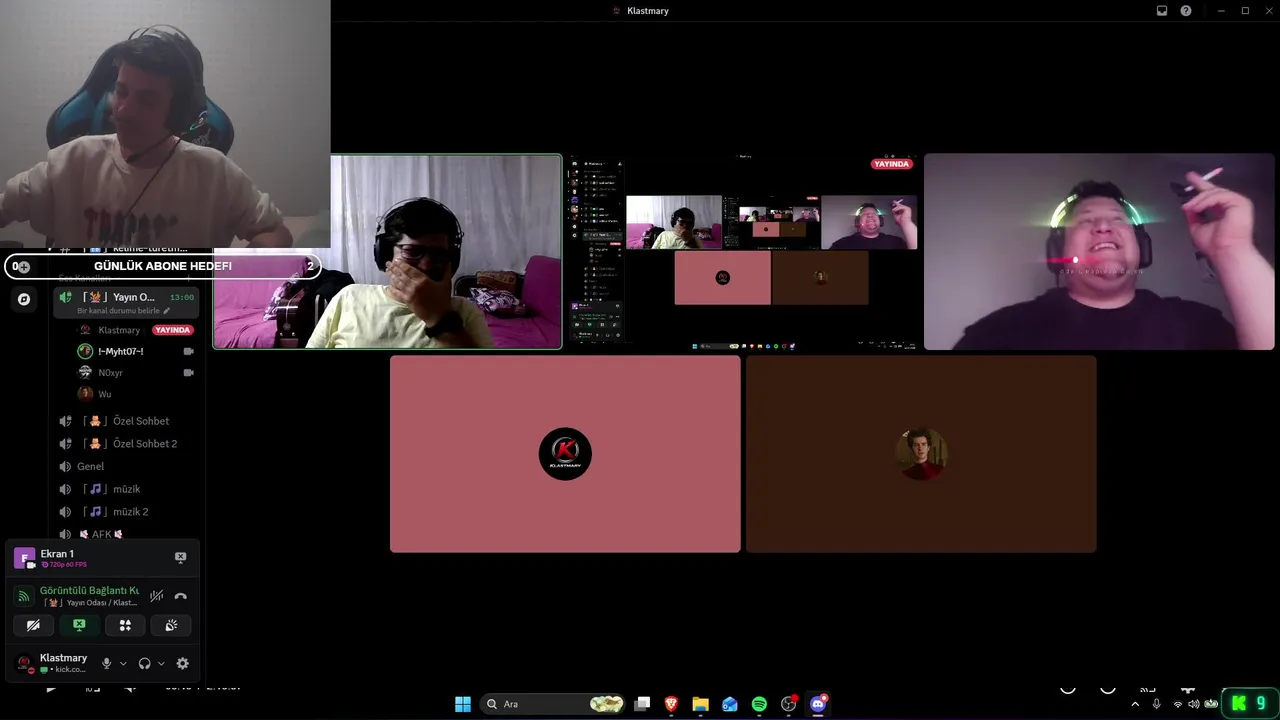The height and width of the screenshot is (720, 1280).
Task: Open Yayın Odası voice channel
Action: click(x=125, y=297)
